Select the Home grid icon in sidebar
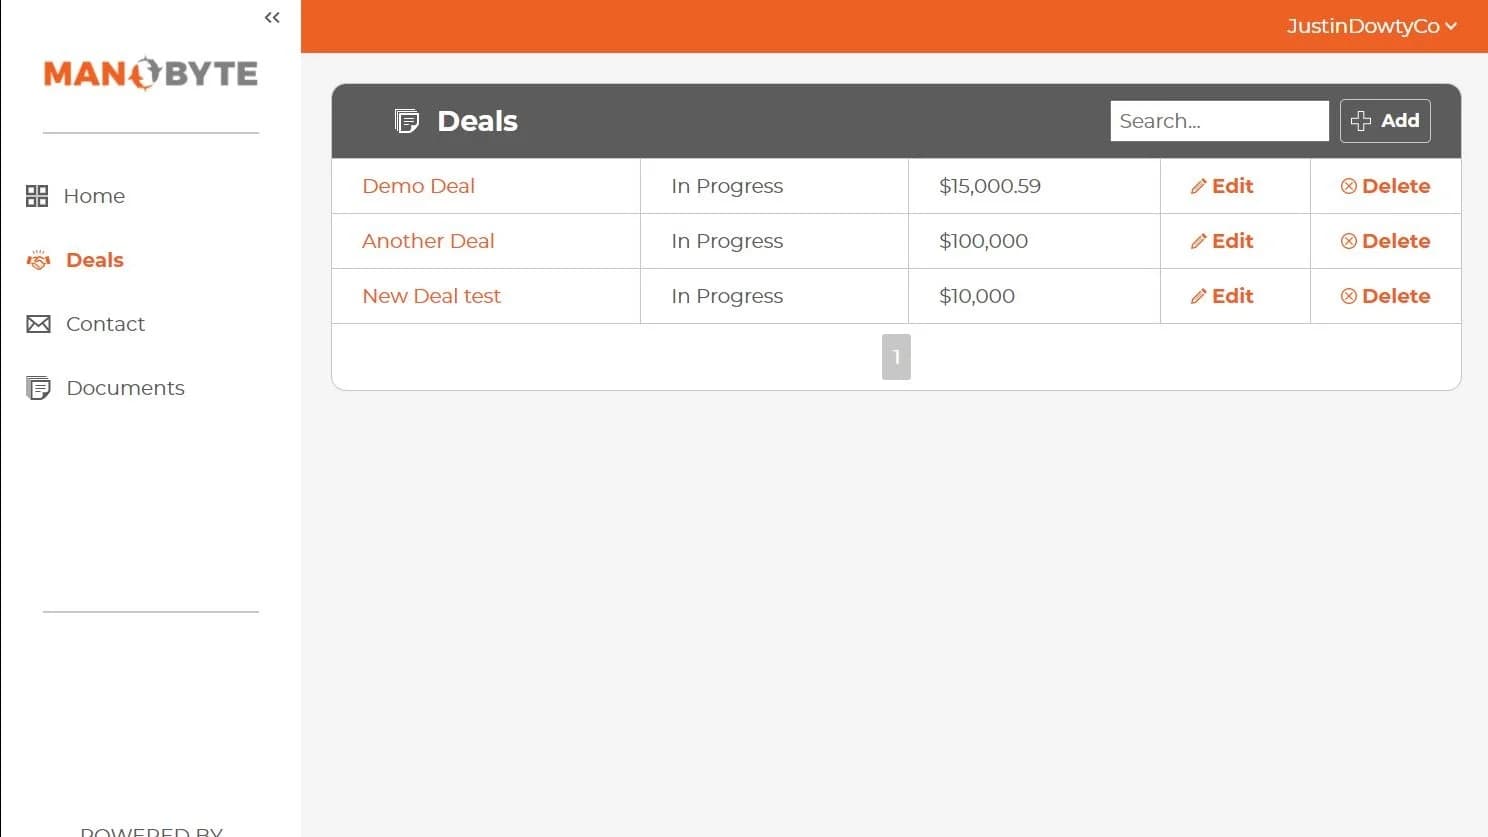Screen dimensions: 1488x837 point(37,196)
